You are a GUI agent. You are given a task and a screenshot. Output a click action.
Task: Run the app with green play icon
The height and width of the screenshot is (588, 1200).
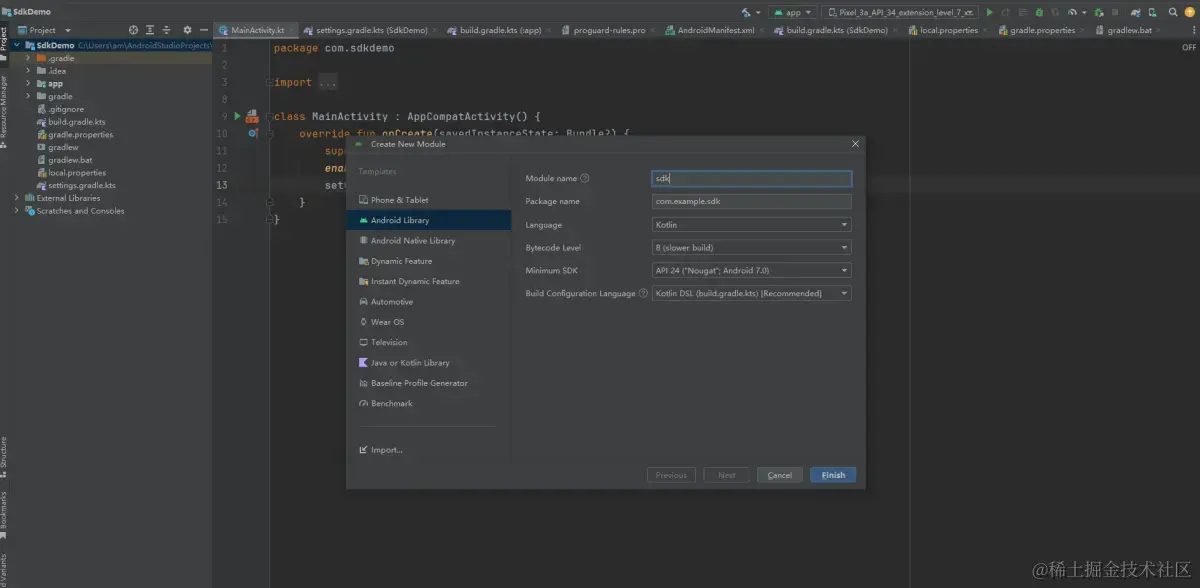[x=989, y=12]
